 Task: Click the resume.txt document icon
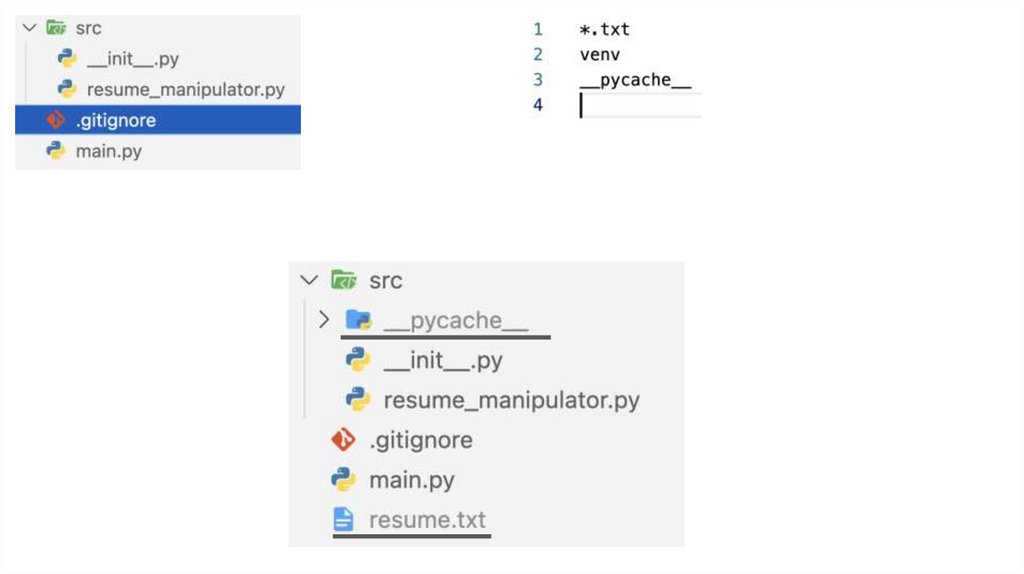point(343,520)
